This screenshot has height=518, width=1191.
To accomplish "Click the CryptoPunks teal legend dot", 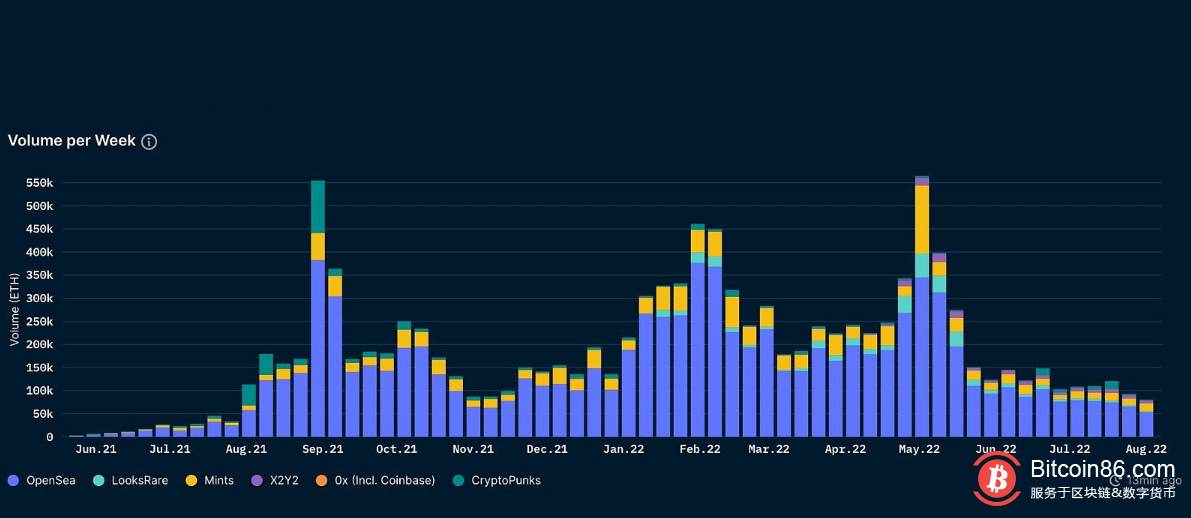I will pos(458,481).
